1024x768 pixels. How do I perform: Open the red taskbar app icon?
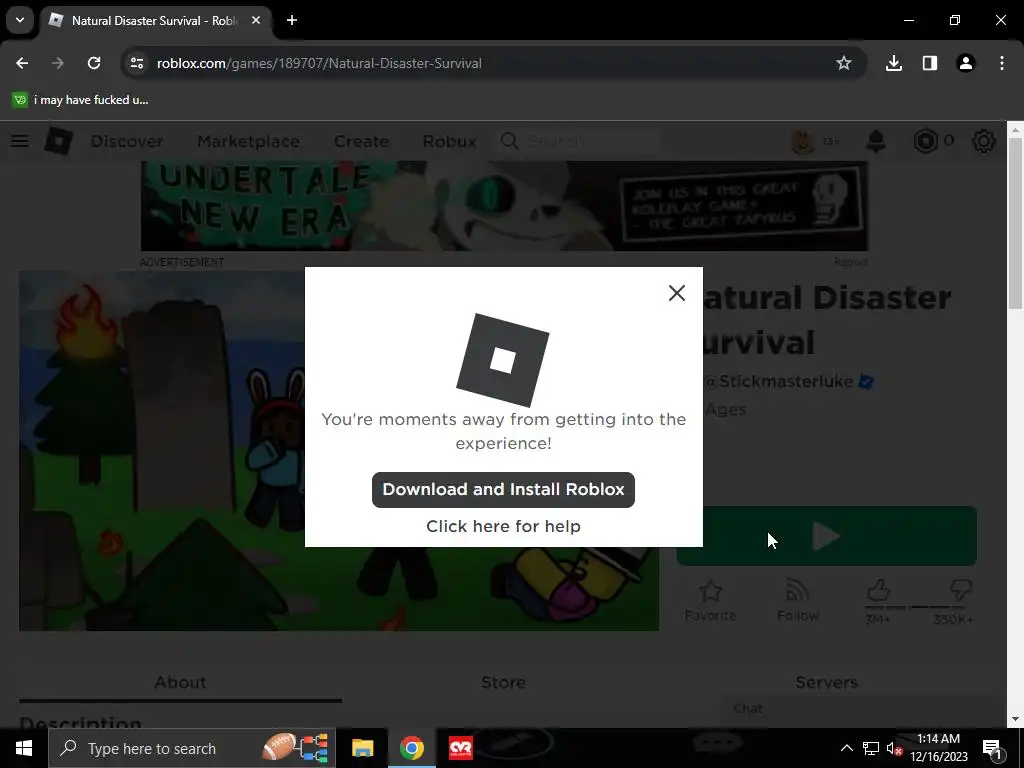(x=460, y=748)
